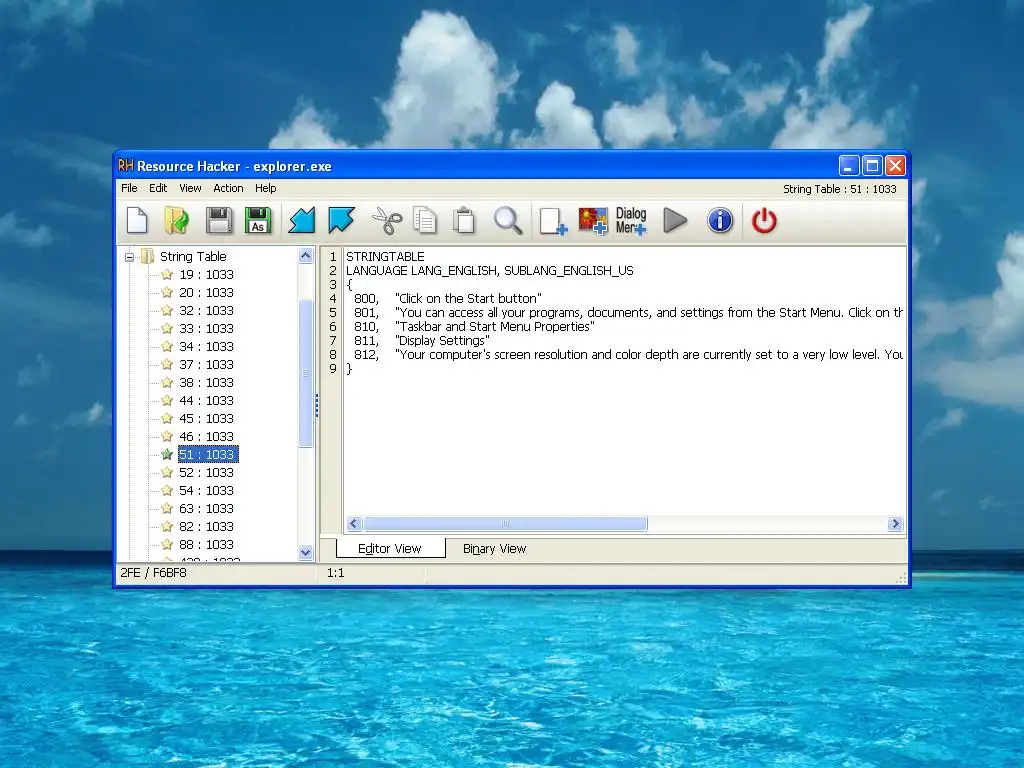Select tree item 33 : 1033

pyautogui.click(x=206, y=328)
